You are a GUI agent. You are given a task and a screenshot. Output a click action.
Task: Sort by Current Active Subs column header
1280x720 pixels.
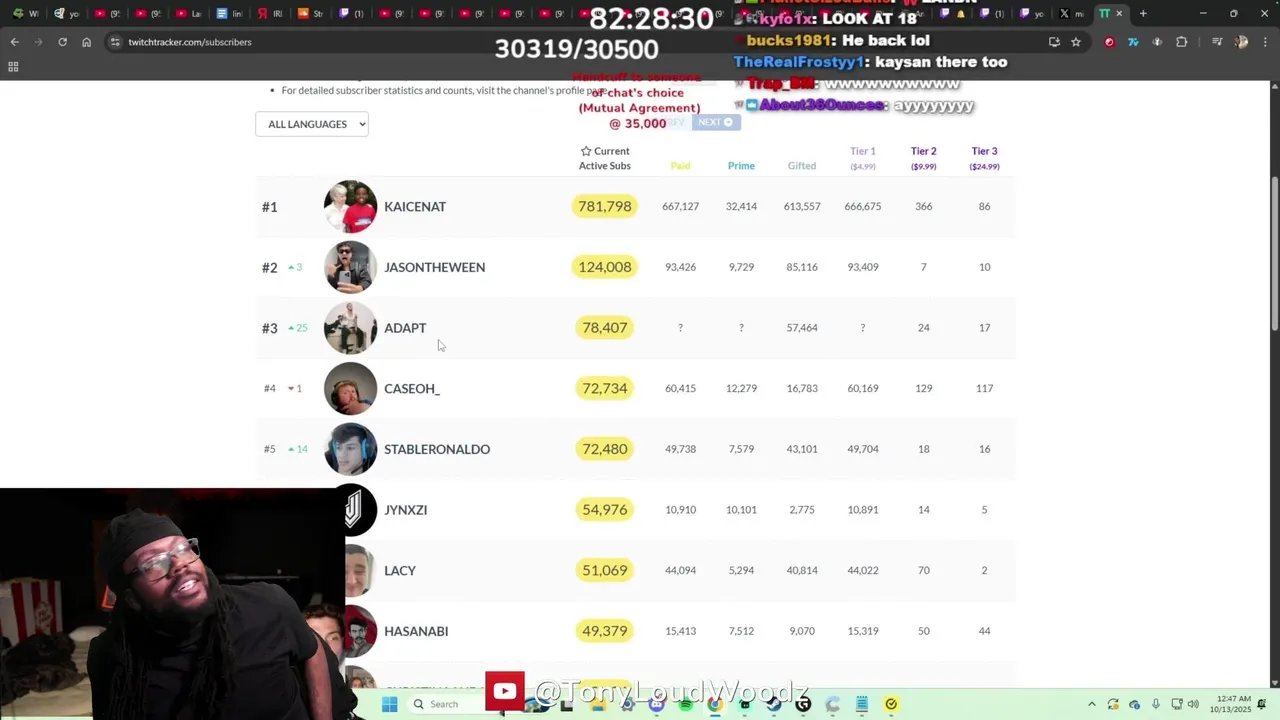[605, 158]
